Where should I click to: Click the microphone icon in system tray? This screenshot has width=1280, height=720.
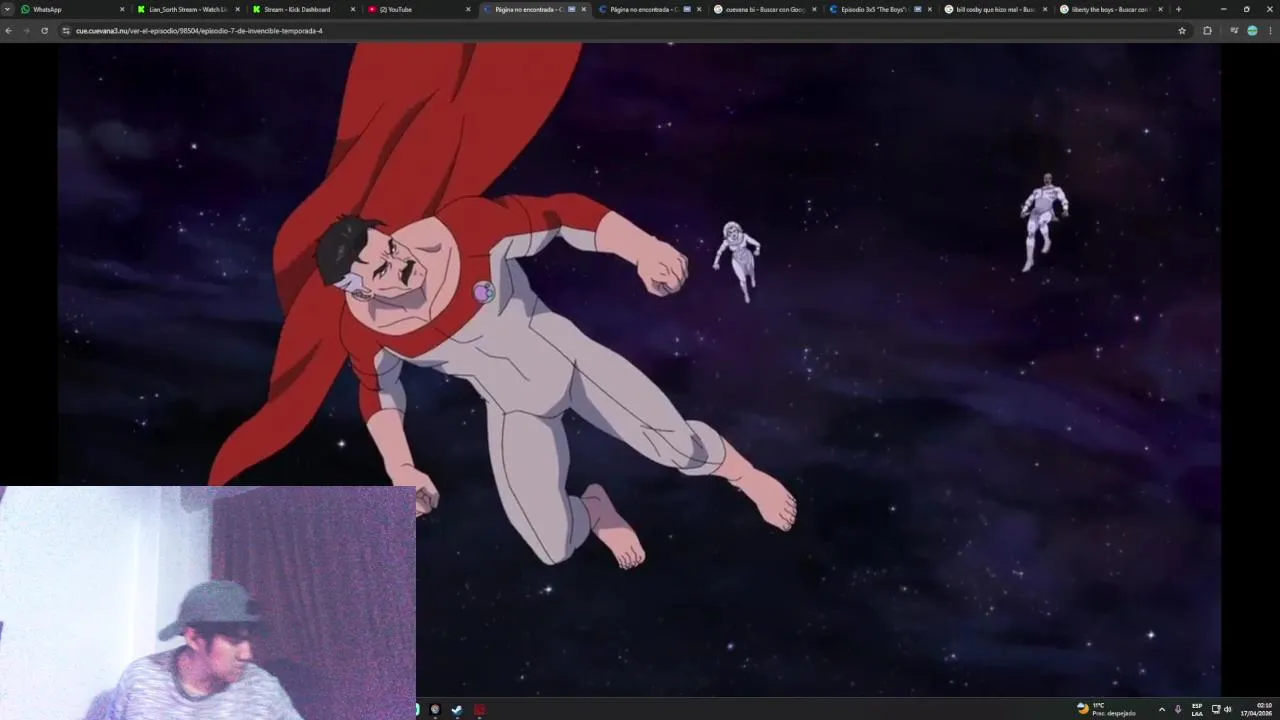(x=1178, y=709)
